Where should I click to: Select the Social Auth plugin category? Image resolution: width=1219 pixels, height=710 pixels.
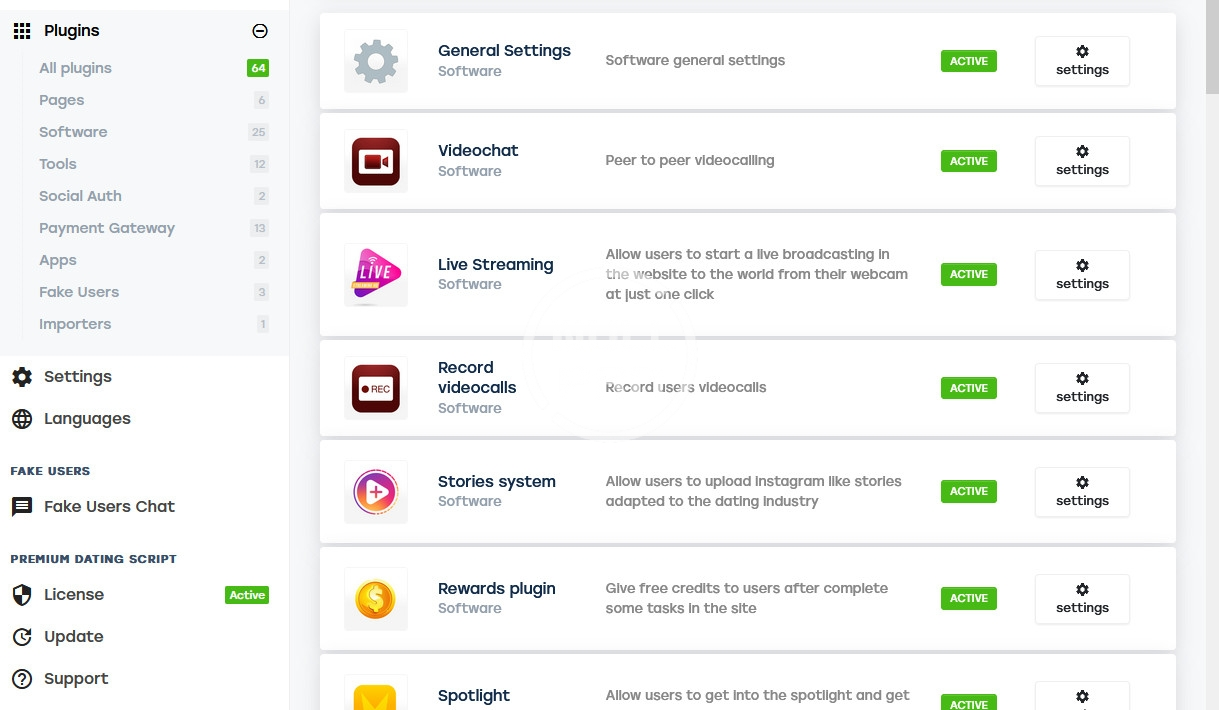pos(80,196)
